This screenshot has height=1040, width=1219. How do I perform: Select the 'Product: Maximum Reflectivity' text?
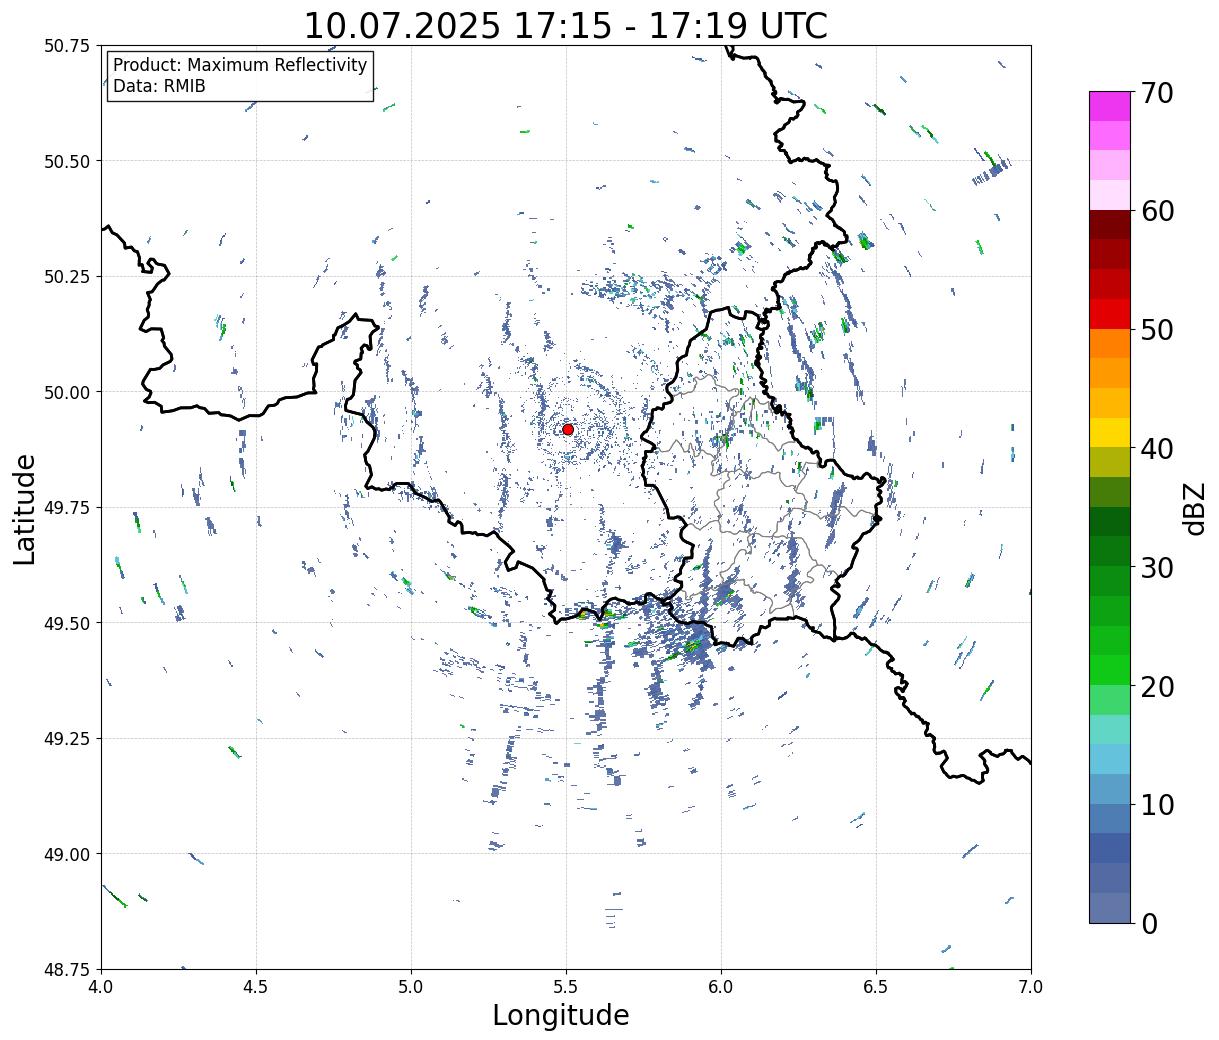click(240, 65)
